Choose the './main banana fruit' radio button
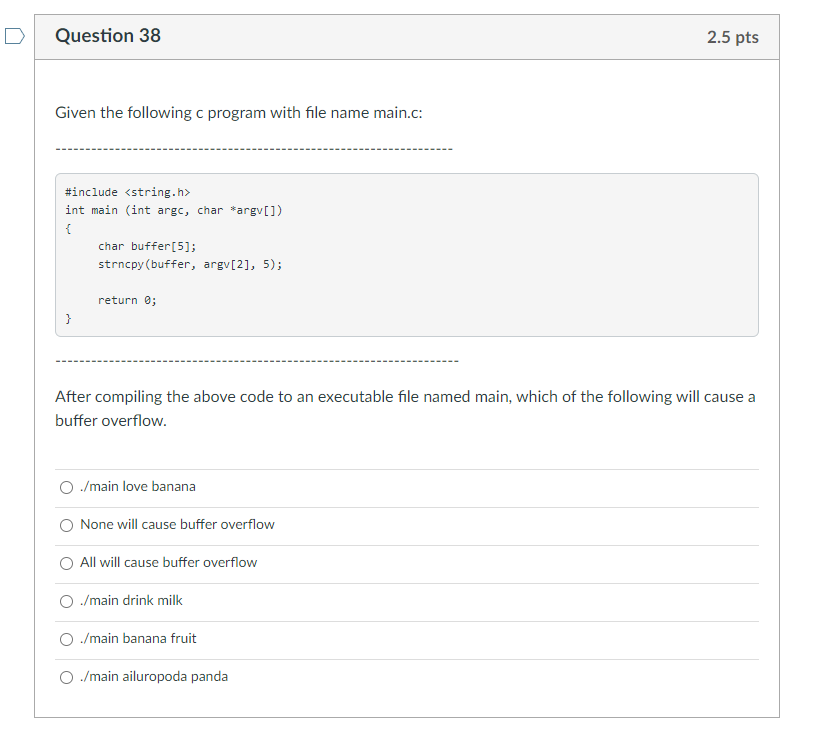 pyautogui.click(x=66, y=639)
